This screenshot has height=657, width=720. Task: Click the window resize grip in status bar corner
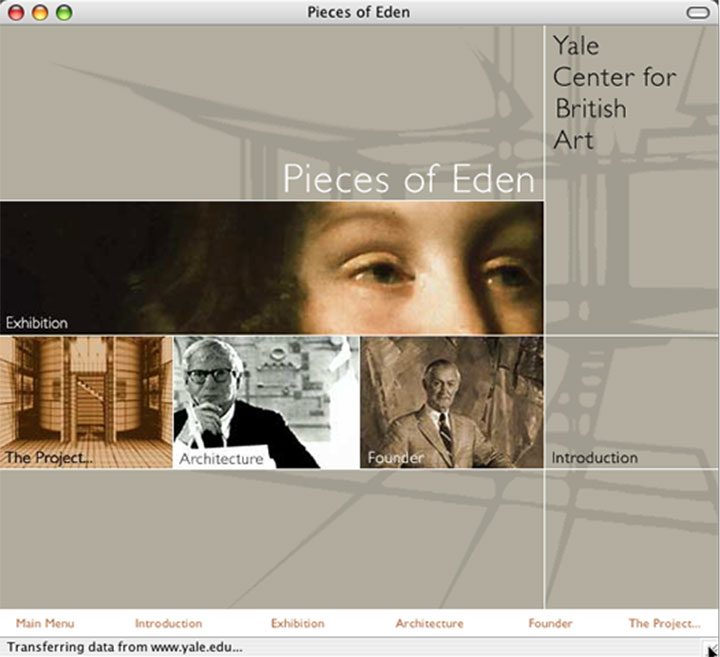pyautogui.click(x=711, y=649)
